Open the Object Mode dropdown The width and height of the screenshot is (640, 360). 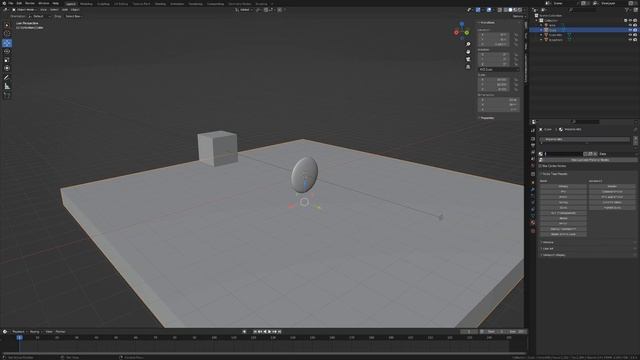[24, 10]
